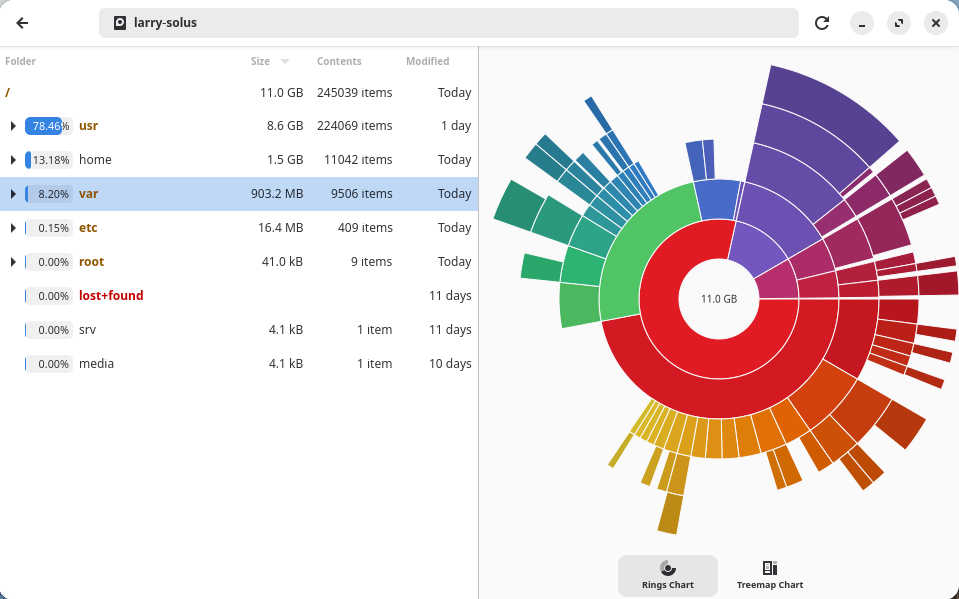
Task: Click the larry-solus location bar
Action: click(448, 23)
